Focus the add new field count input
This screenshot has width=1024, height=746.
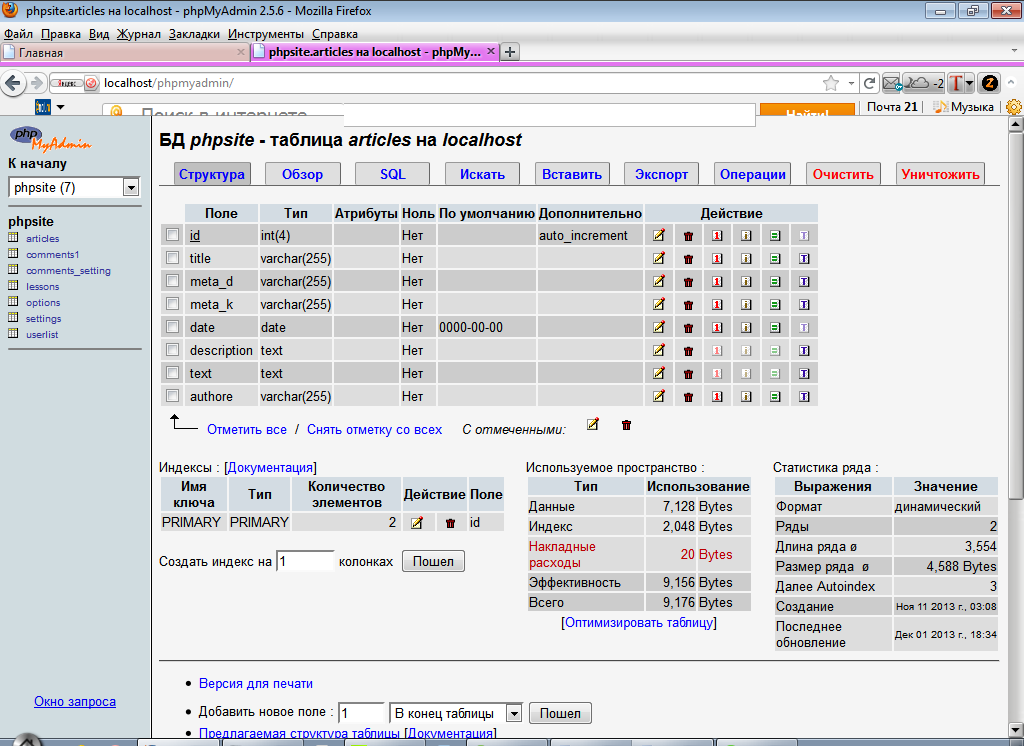[x=361, y=713]
